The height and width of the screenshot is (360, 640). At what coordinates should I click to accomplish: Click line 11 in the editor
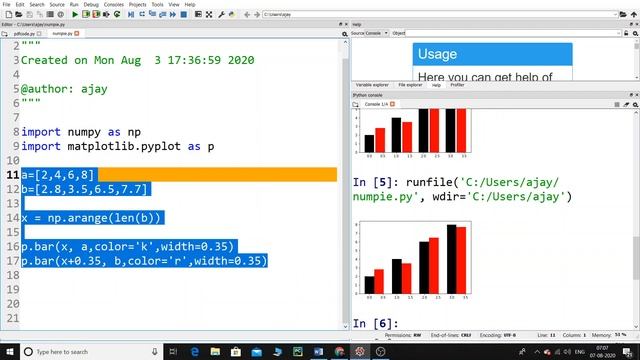tap(179, 175)
